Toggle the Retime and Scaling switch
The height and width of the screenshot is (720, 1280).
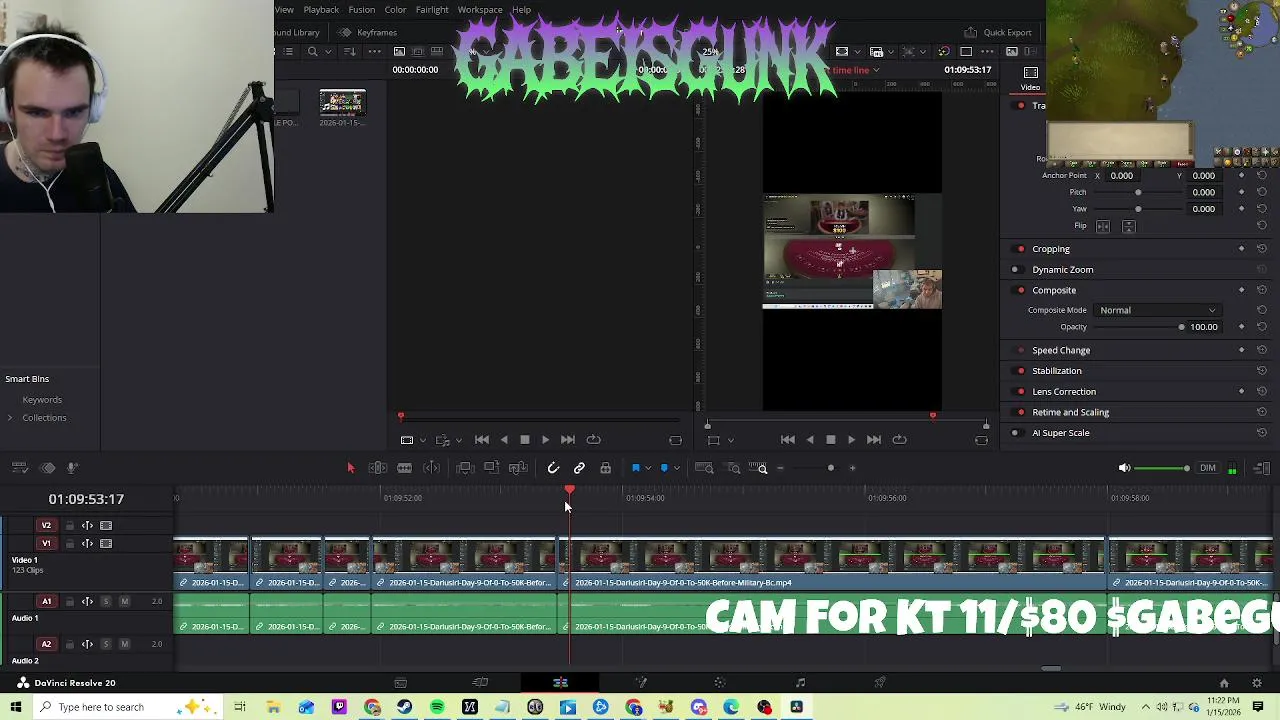click(x=1020, y=412)
